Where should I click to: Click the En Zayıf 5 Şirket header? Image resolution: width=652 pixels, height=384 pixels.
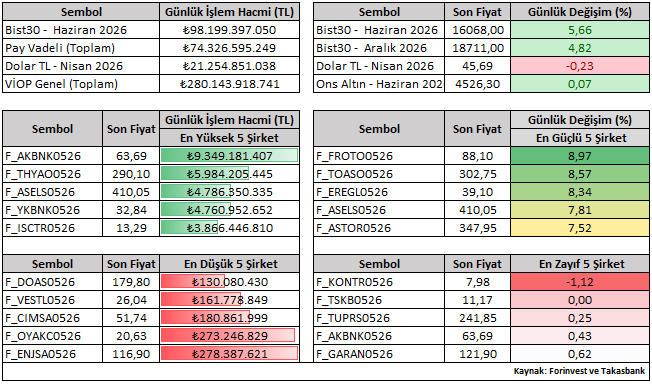[580, 264]
